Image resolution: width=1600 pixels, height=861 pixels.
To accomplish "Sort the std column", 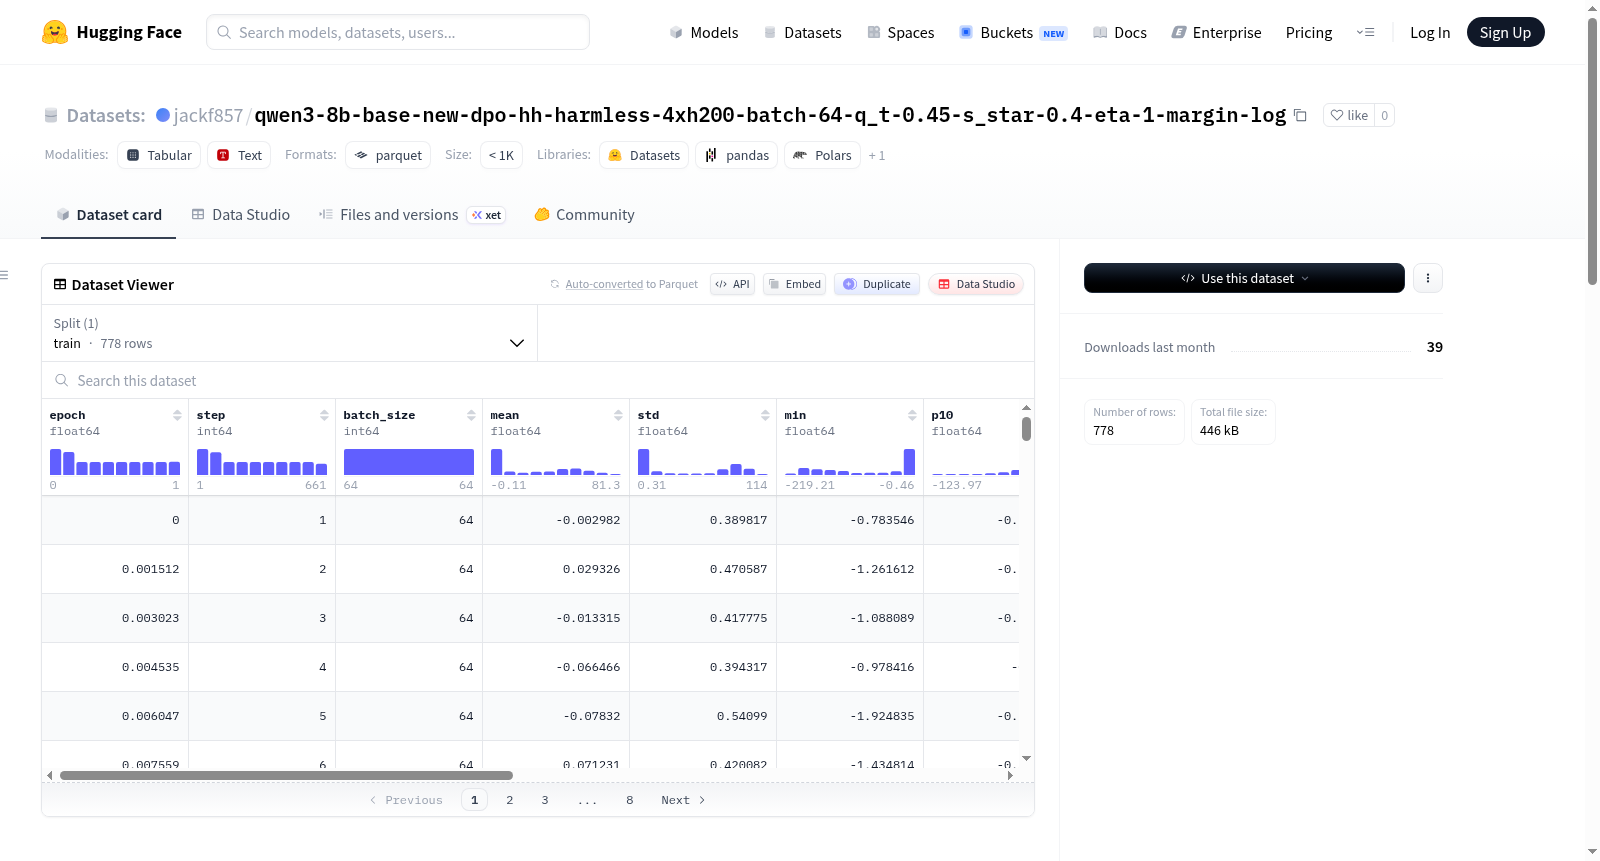I will (x=765, y=415).
